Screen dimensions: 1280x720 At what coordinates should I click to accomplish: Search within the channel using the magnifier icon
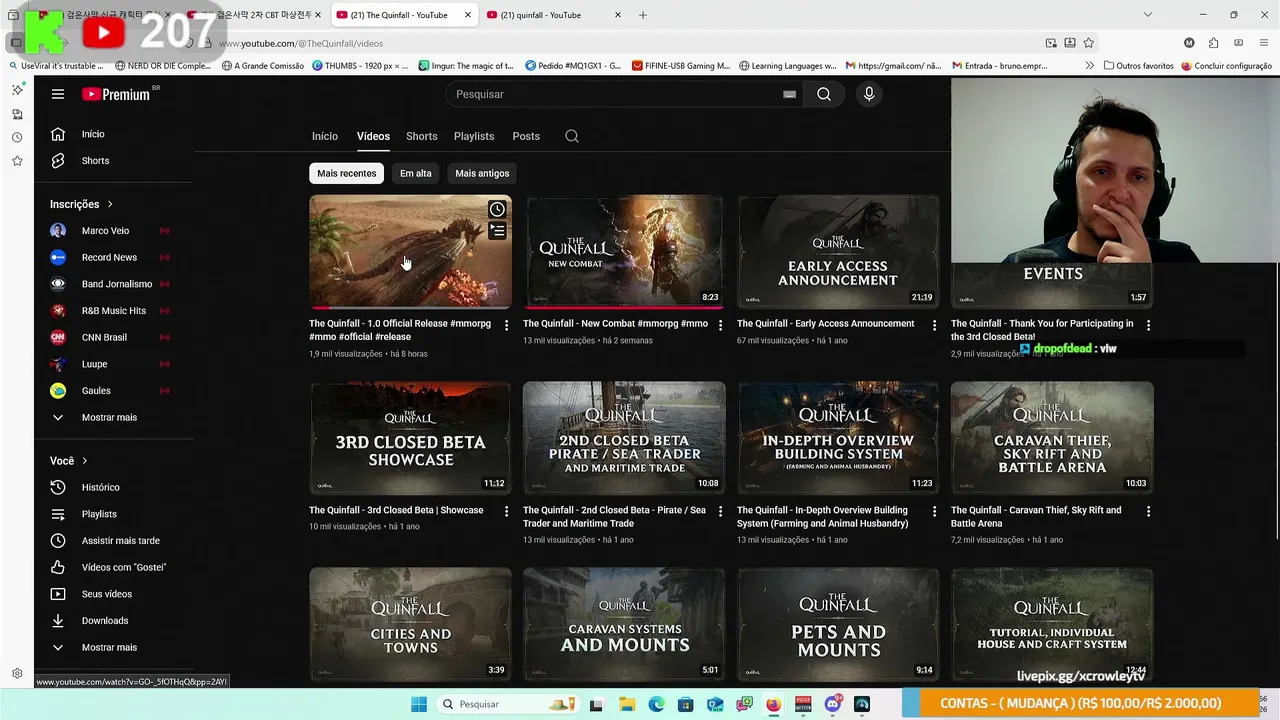click(572, 136)
